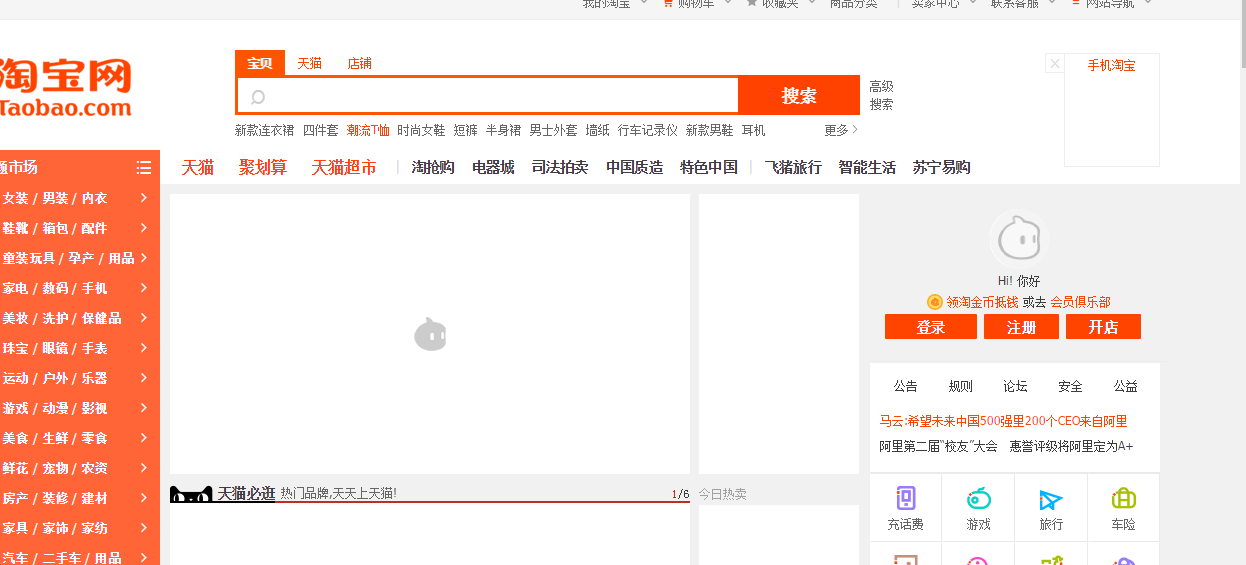
Task: Open the 智能生活 navigation link
Action: (867, 167)
